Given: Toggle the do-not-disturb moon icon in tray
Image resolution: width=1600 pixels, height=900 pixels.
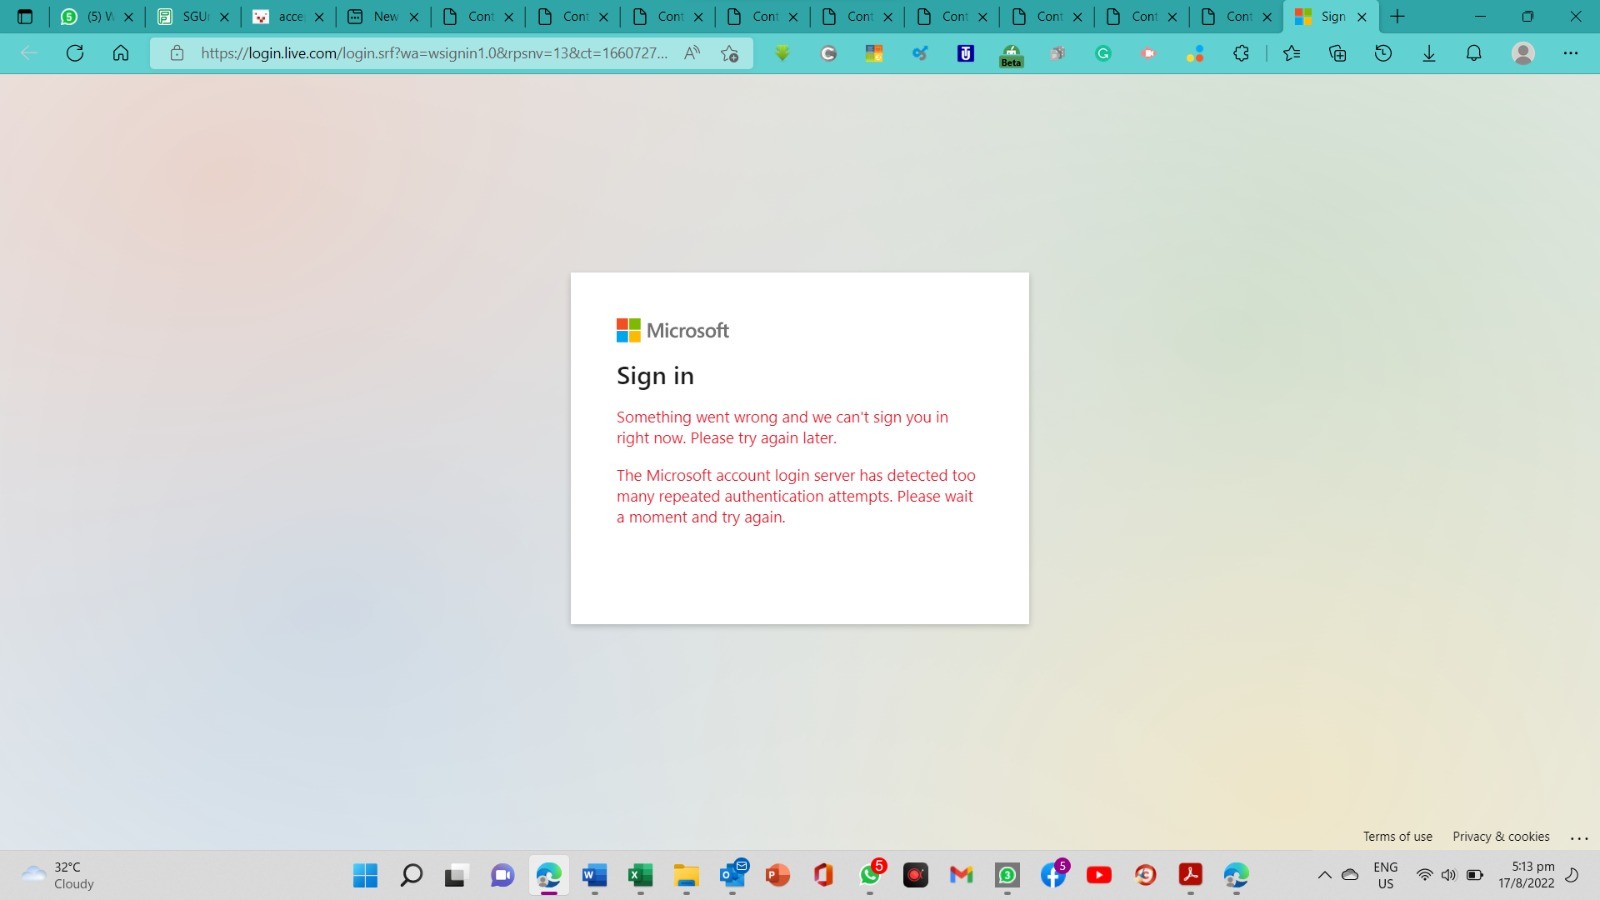Looking at the screenshot, I should (1572, 875).
